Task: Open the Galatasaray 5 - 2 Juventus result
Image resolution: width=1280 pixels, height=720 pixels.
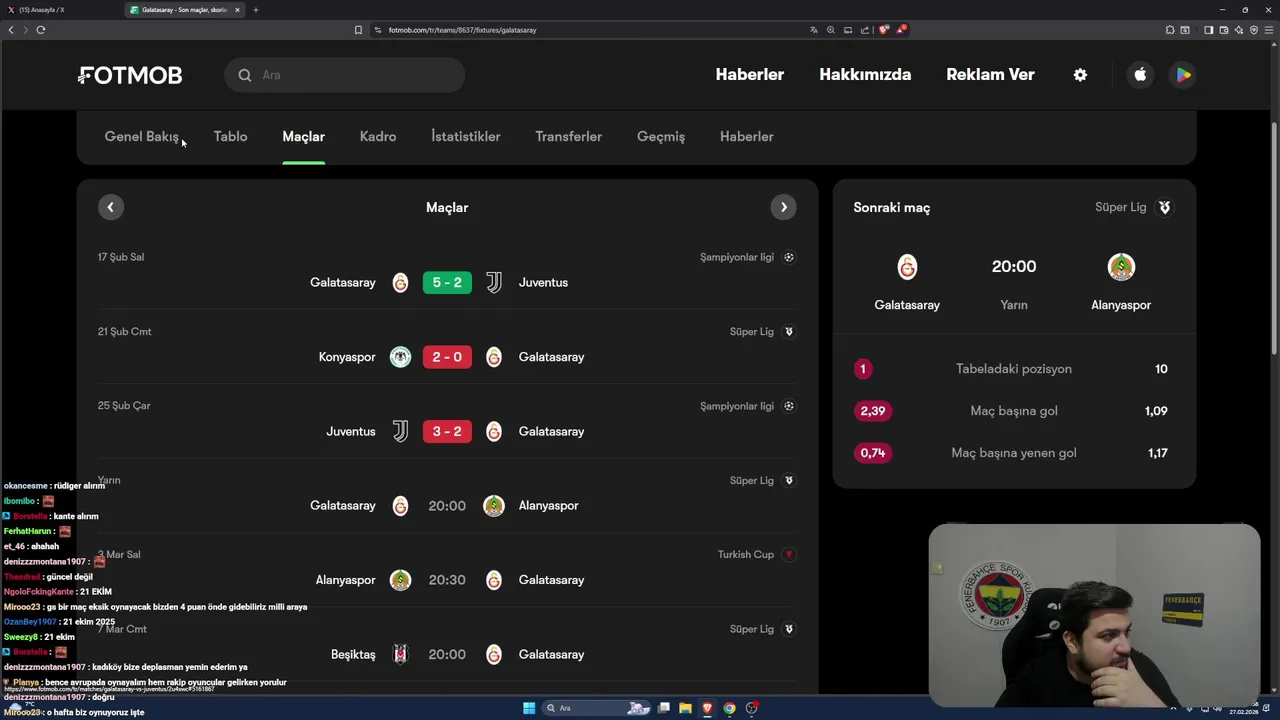Action: [x=447, y=283]
